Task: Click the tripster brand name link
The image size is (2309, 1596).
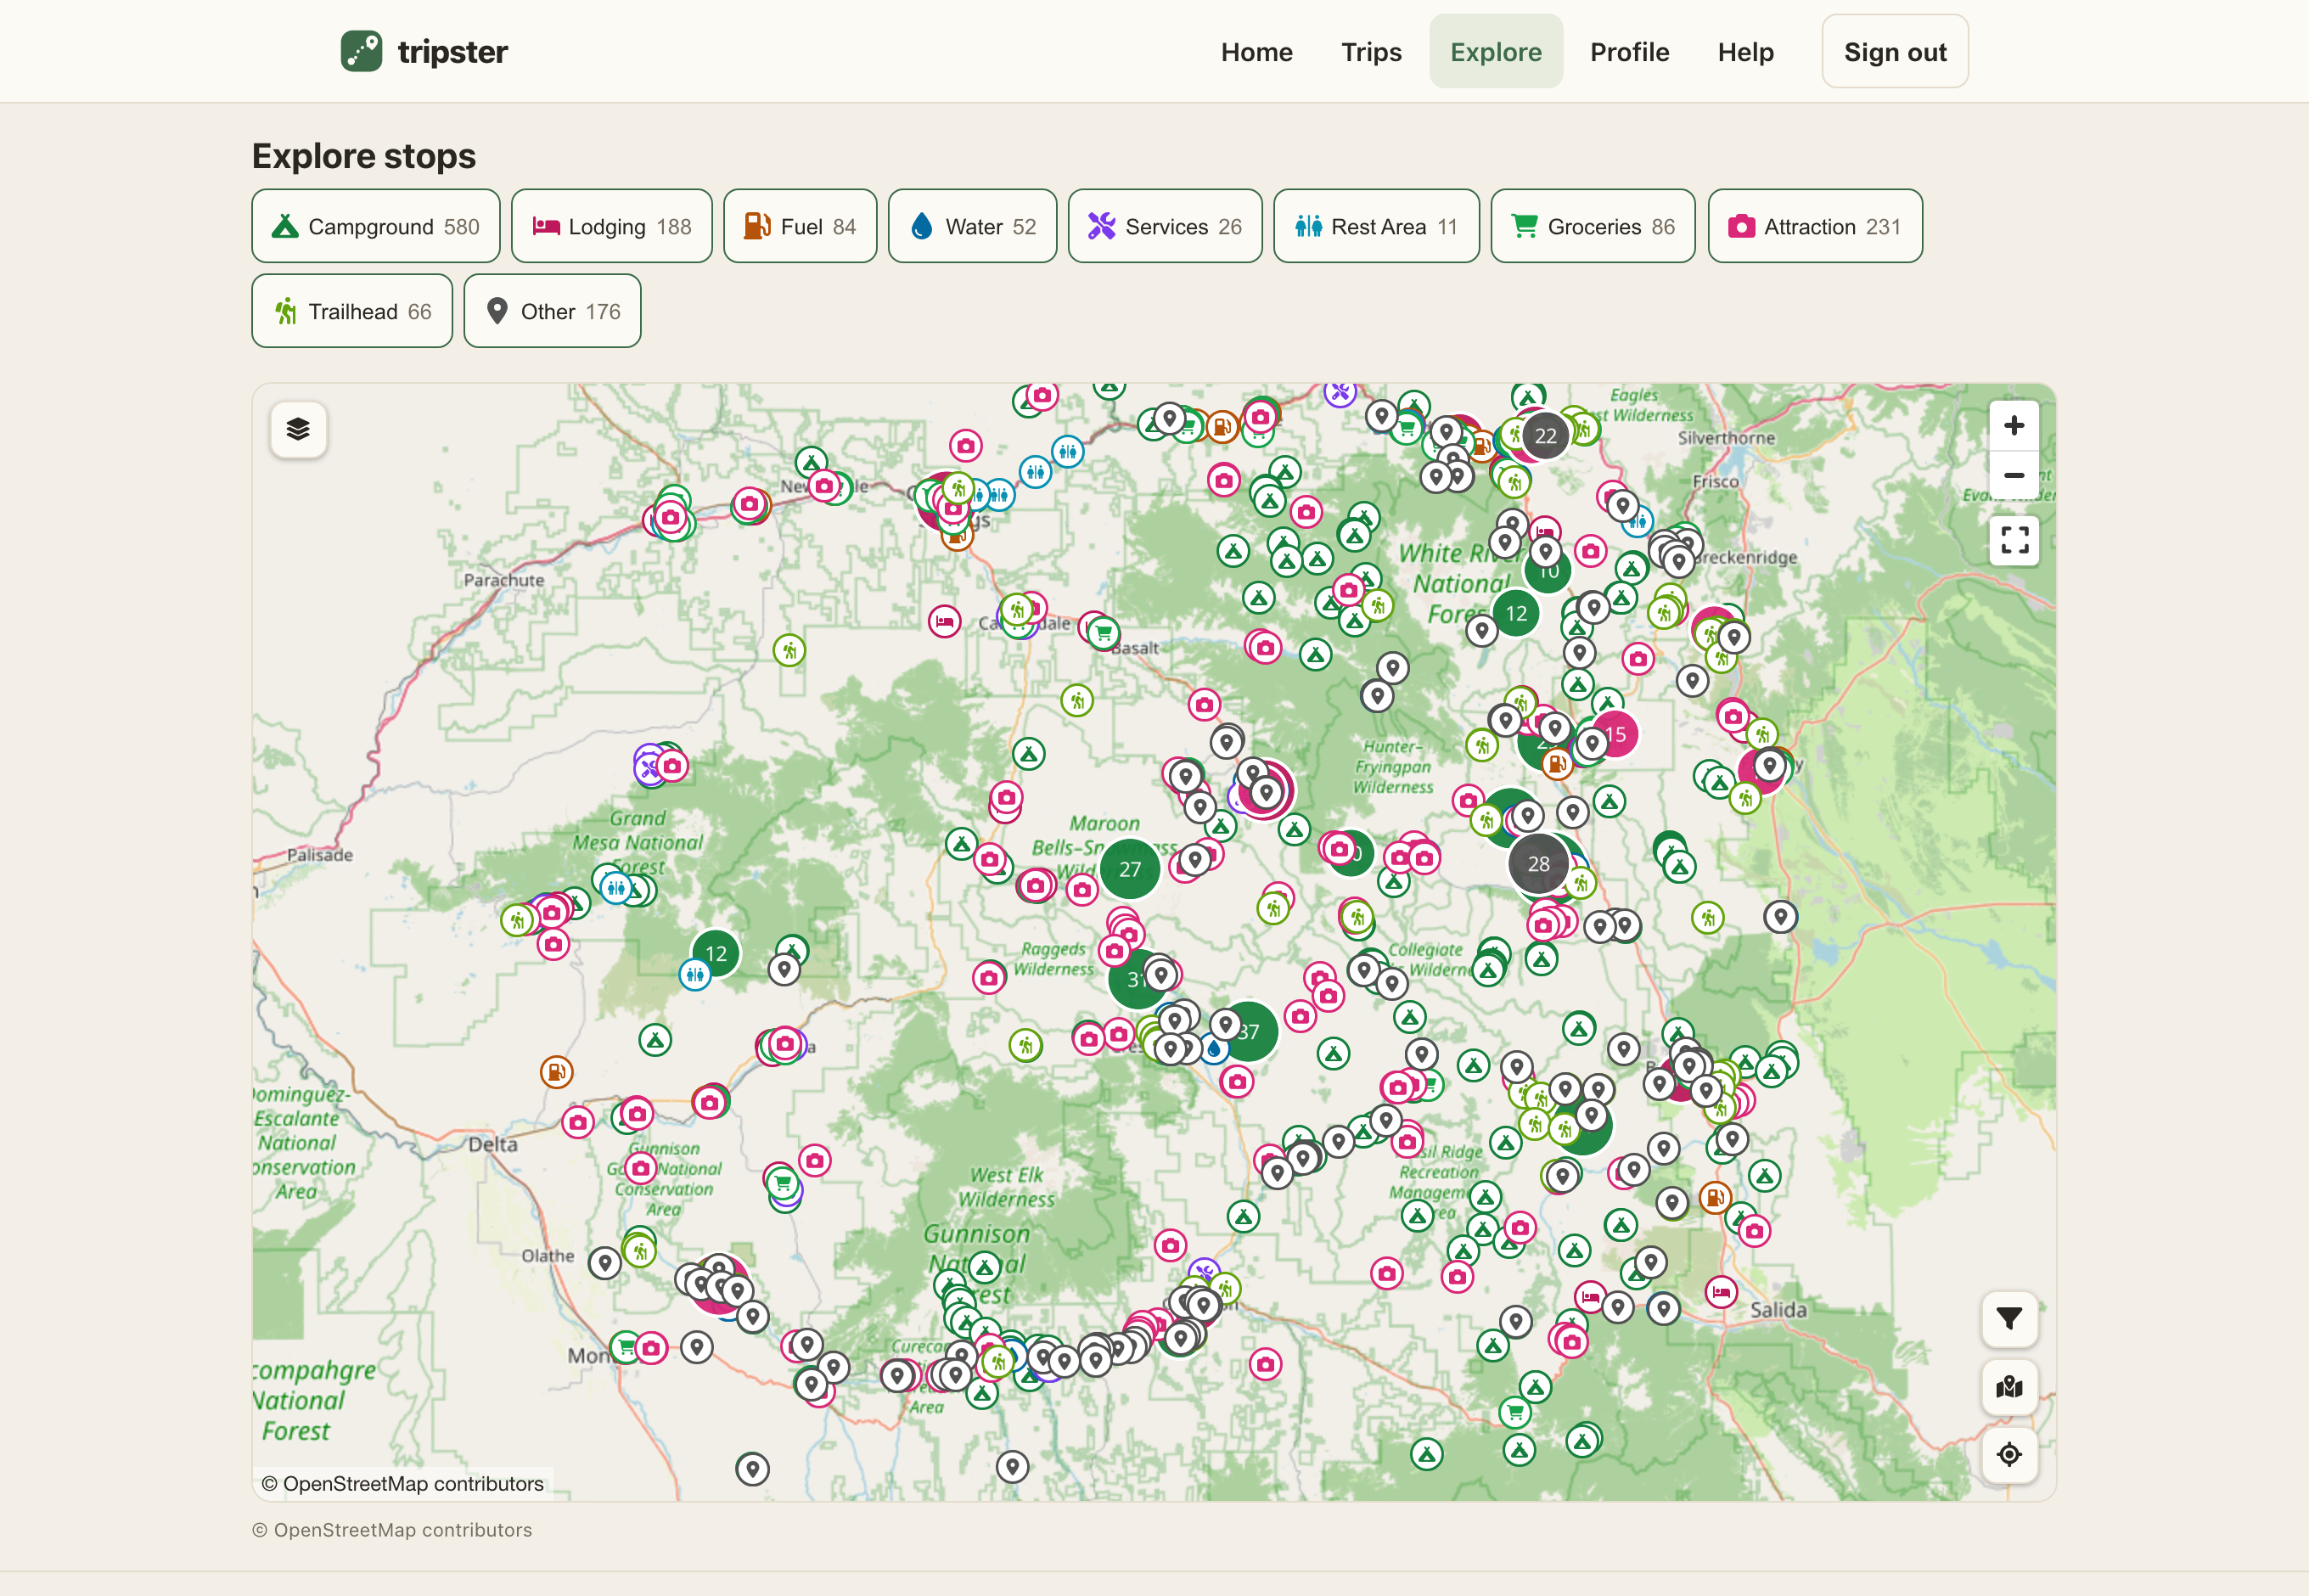Action: click(x=453, y=51)
